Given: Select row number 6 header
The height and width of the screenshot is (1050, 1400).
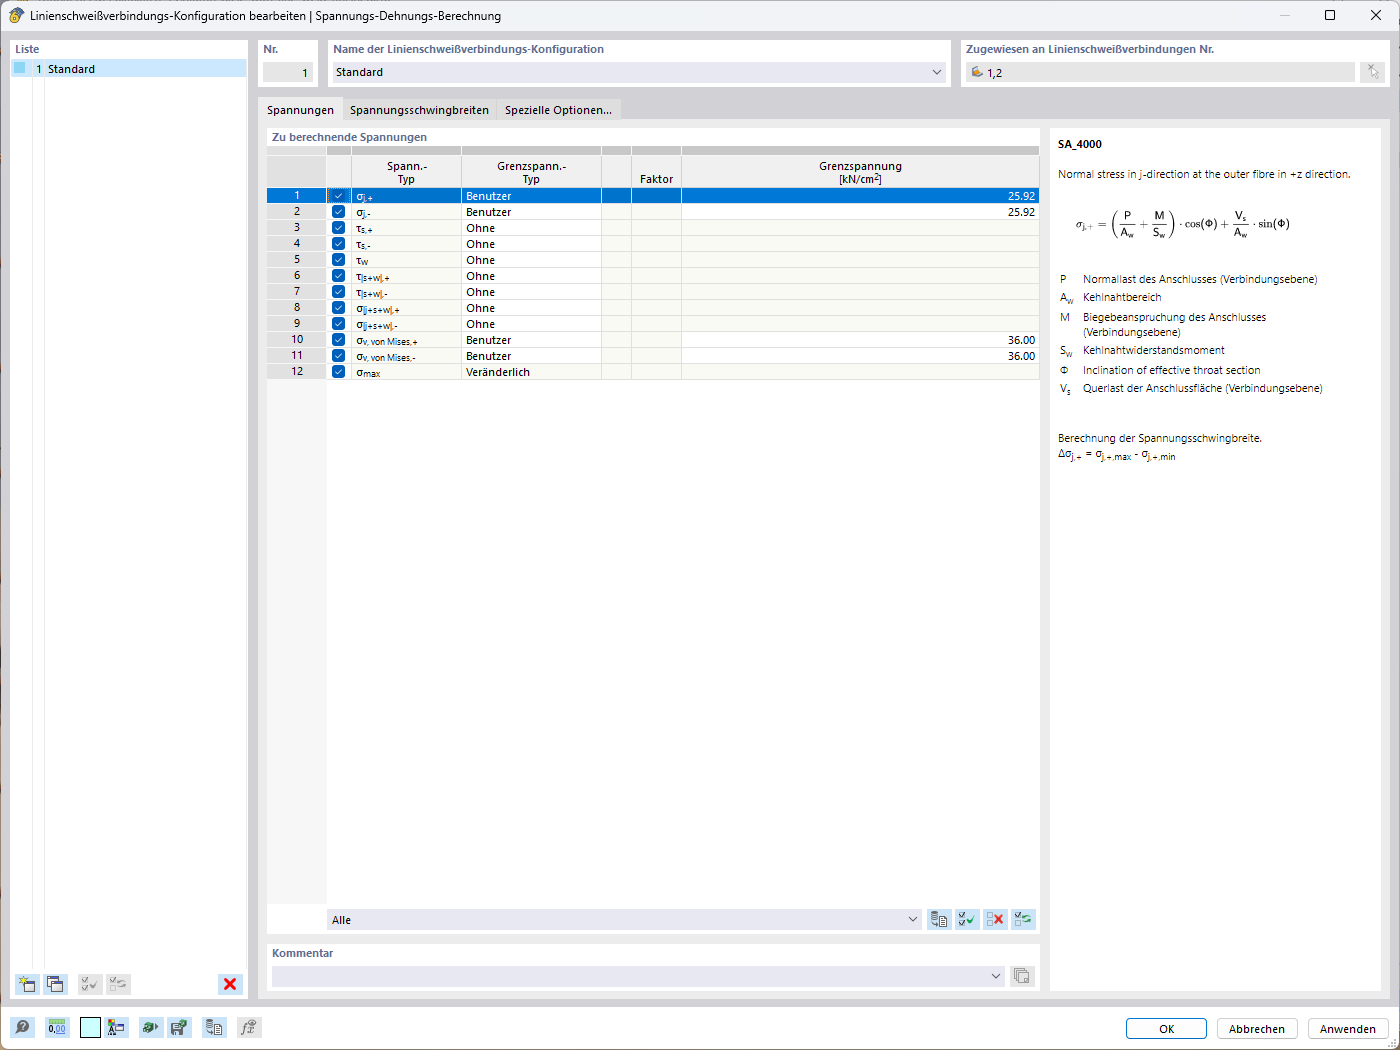Looking at the screenshot, I should pyautogui.click(x=297, y=276).
